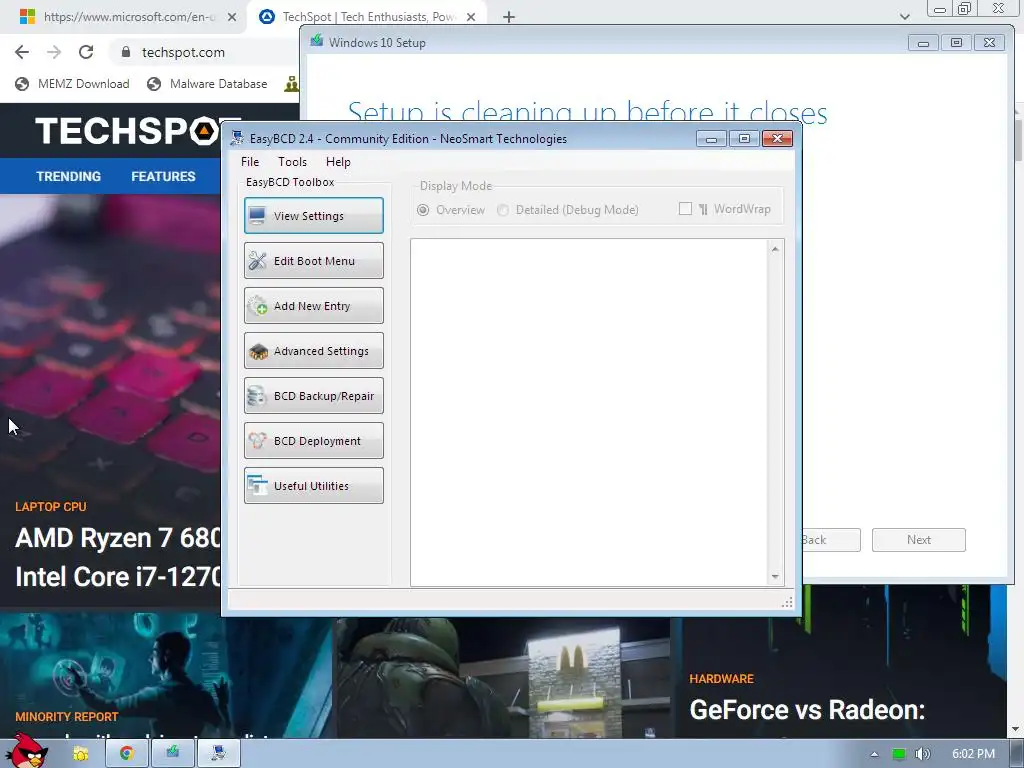The height and width of the screenshot is (768, 1024).
Task: Open BCD Deployment section
Action: (x=313, y=441)
